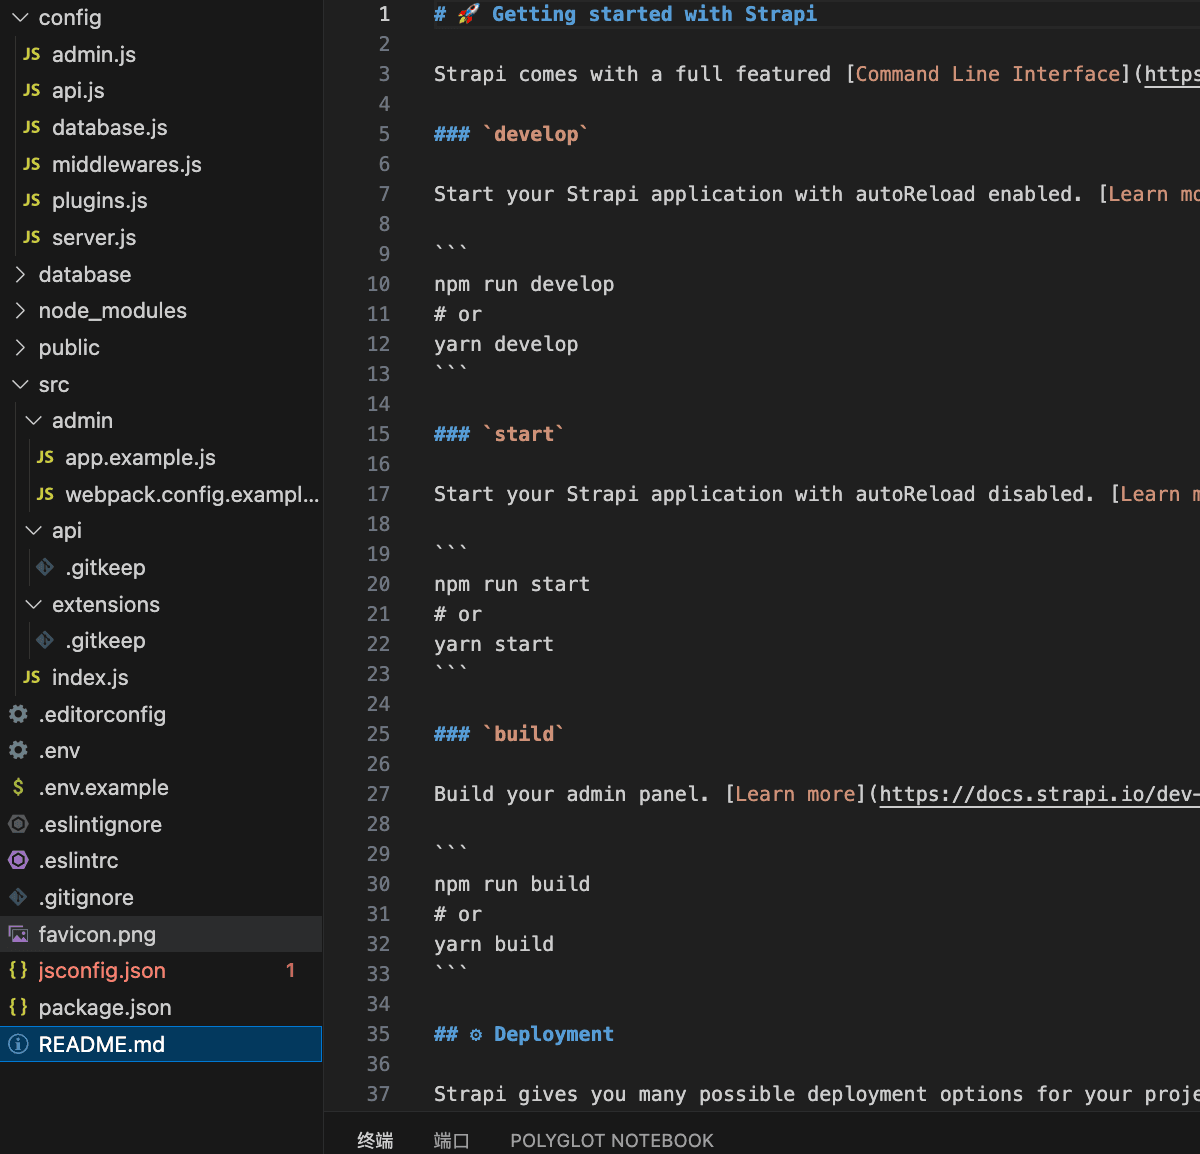Click the JS icon beside plugins.js
Viewport: 1200px width, 1154px height.
[x=32, y=200]
